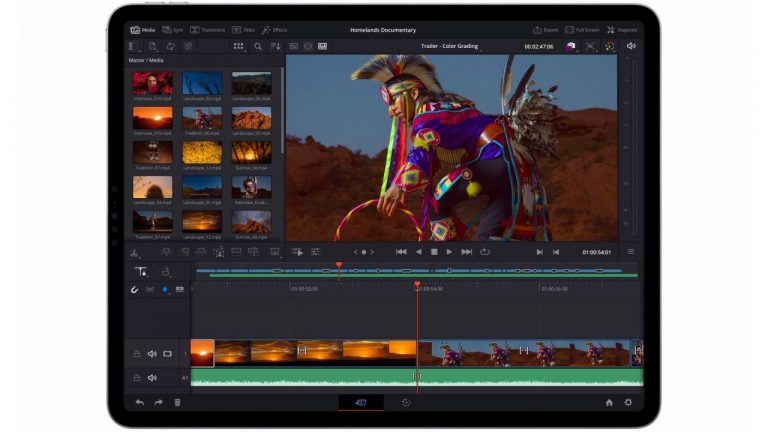Mute audio track A1
Image resolution: width=768 pixels, height=432 pixels.
coord(152,378)
